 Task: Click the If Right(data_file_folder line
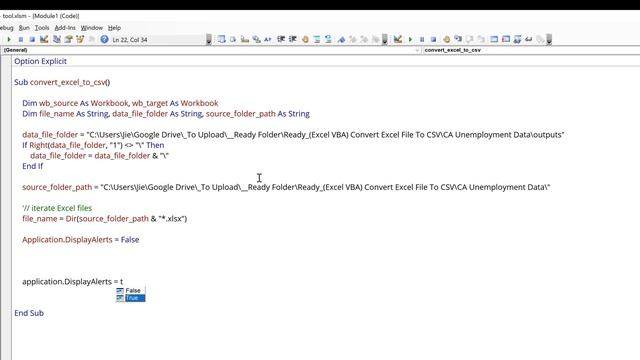click(x=93, y=145)
